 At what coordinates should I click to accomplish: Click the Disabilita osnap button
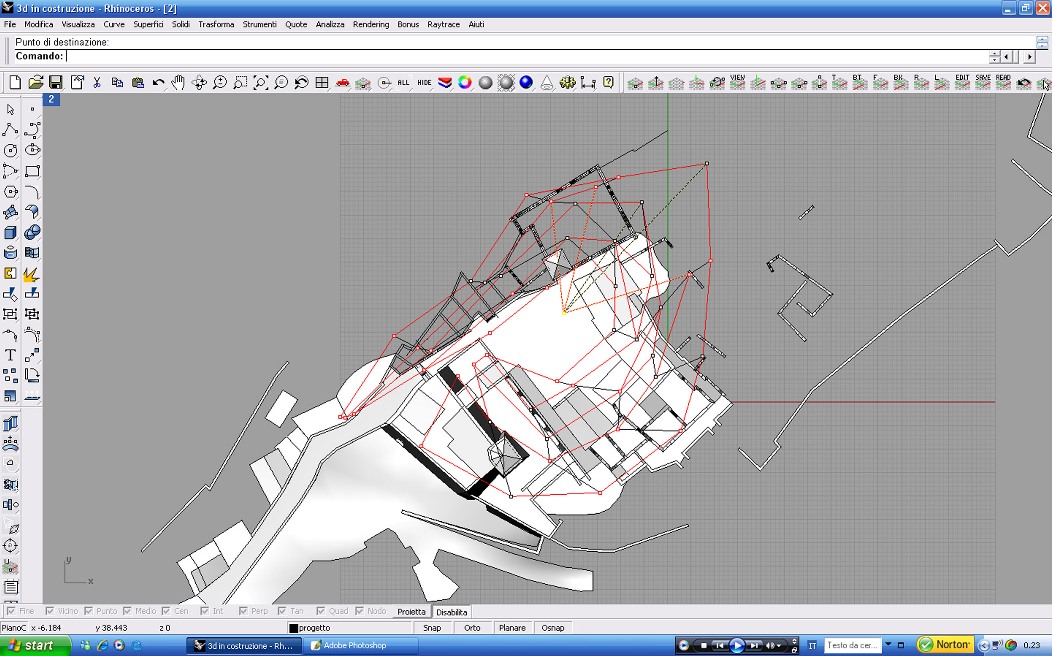click(452, 611)
